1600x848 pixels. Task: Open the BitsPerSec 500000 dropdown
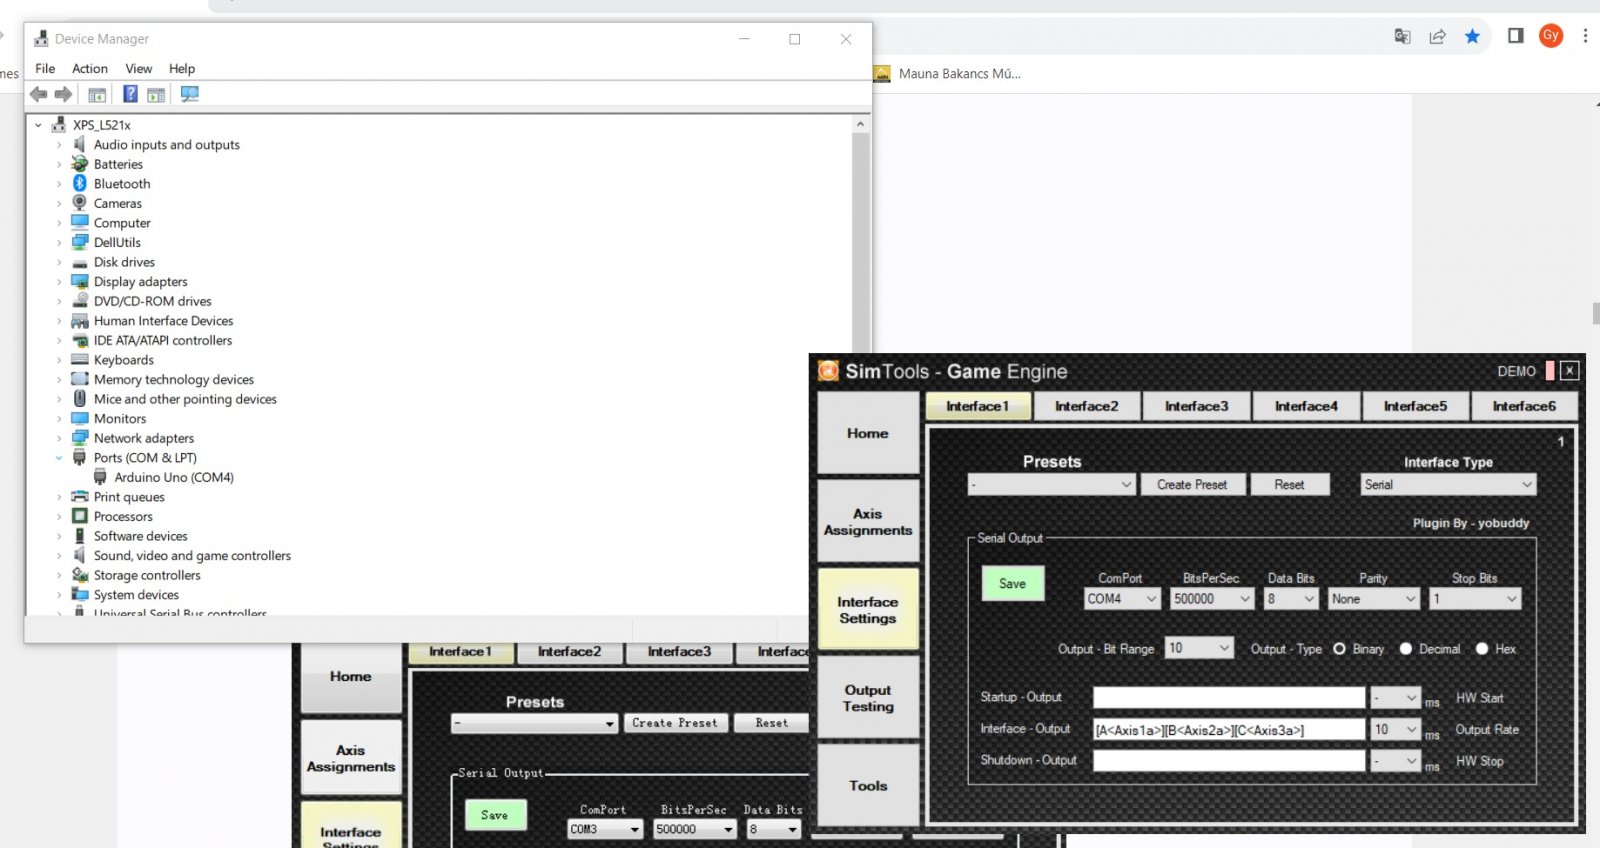pos(1212,599)
